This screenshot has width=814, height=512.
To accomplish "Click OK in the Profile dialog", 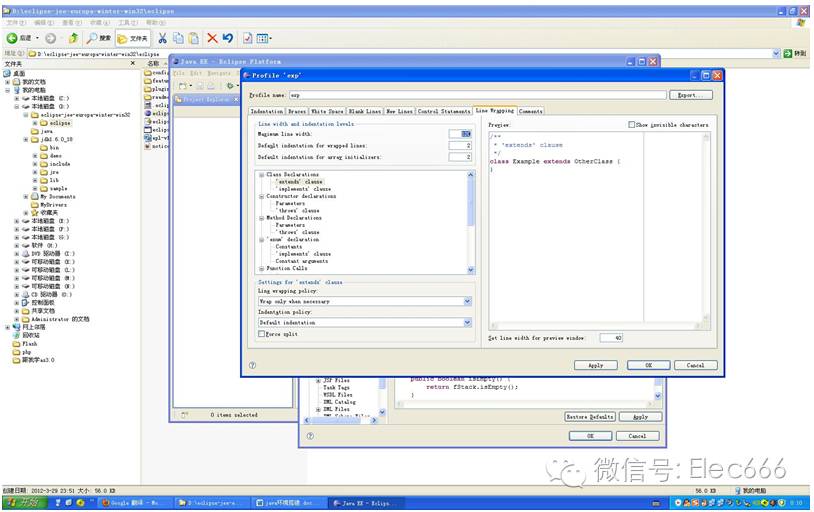I will click(648, 365).
